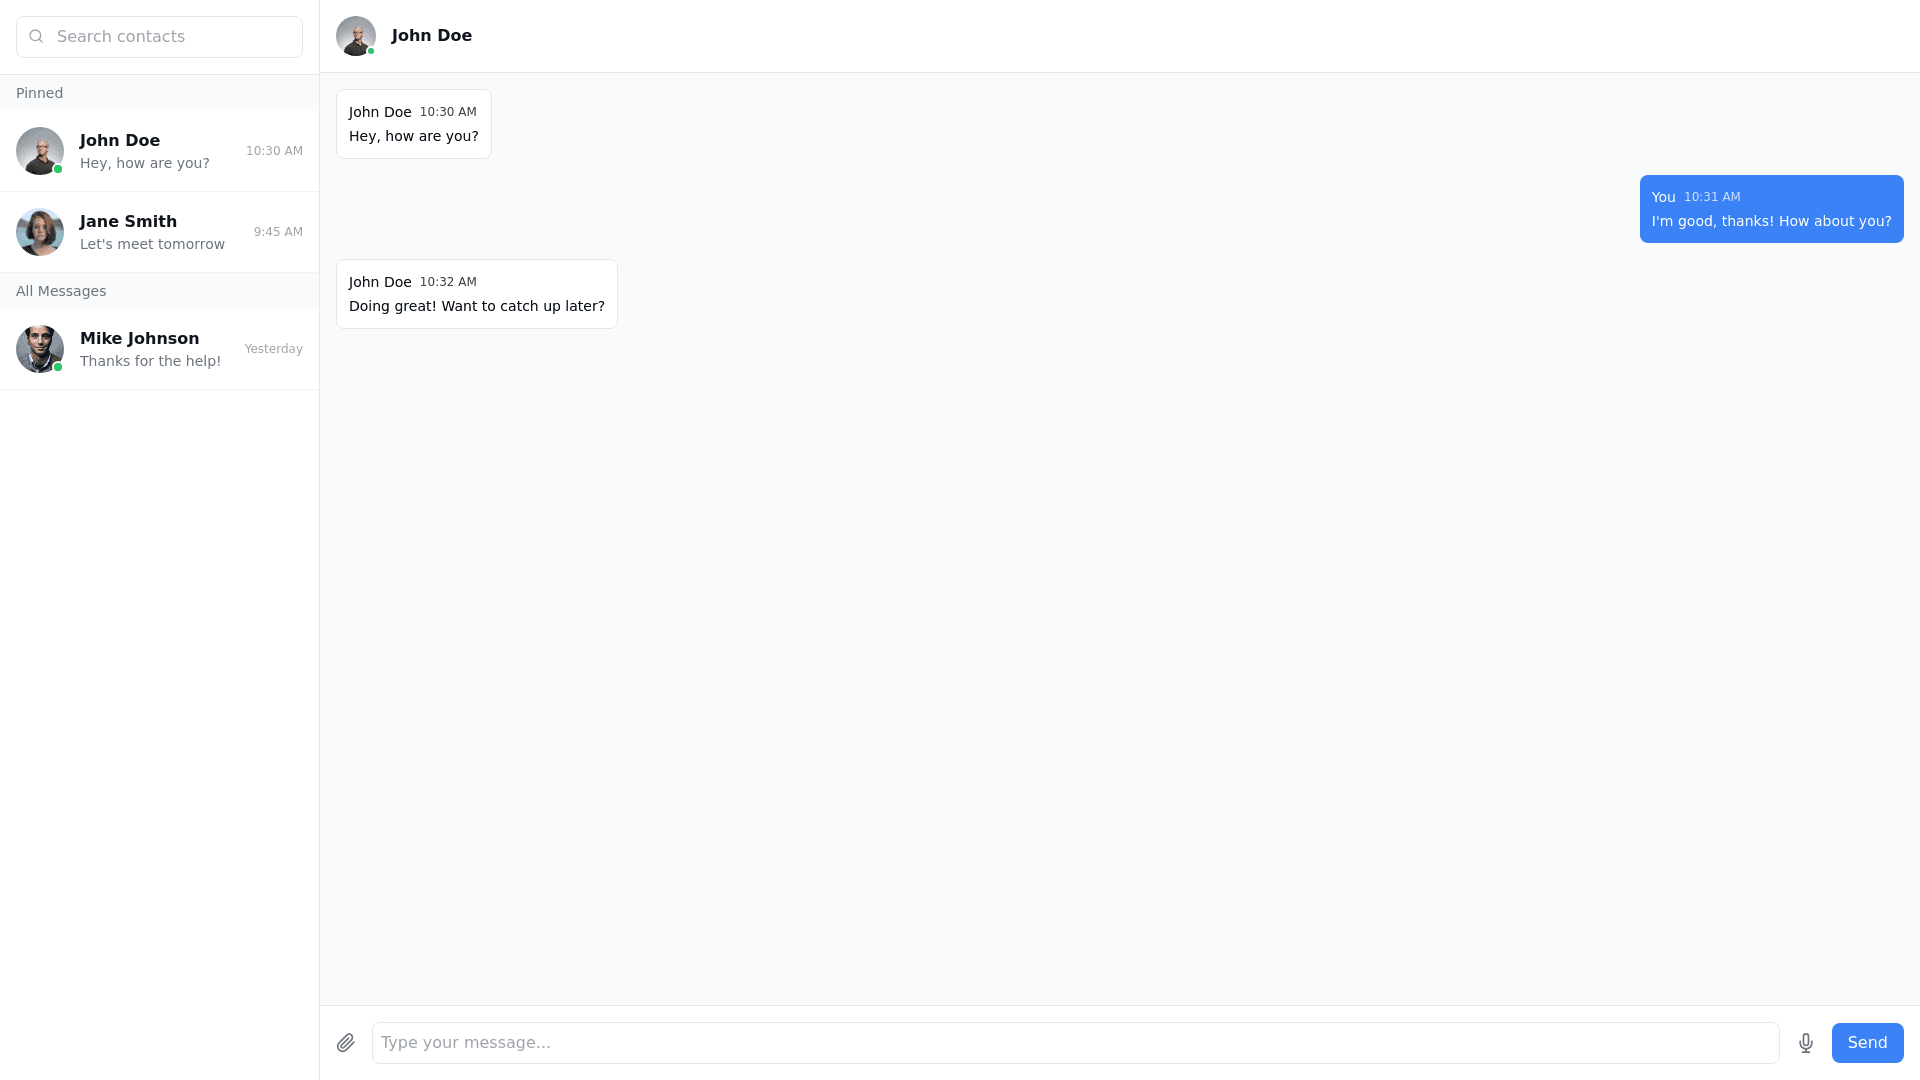
Task: Click Jane Smith's profile avatar
Action: [40, 232]
